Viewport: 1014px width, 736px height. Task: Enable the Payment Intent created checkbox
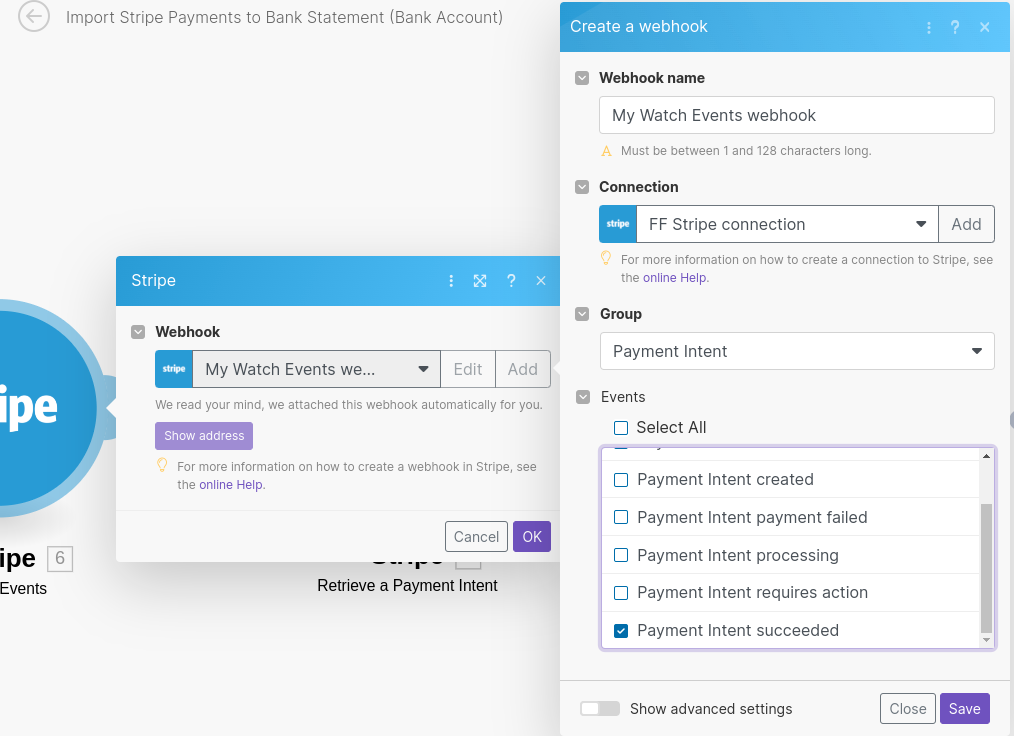coord(621,480)
